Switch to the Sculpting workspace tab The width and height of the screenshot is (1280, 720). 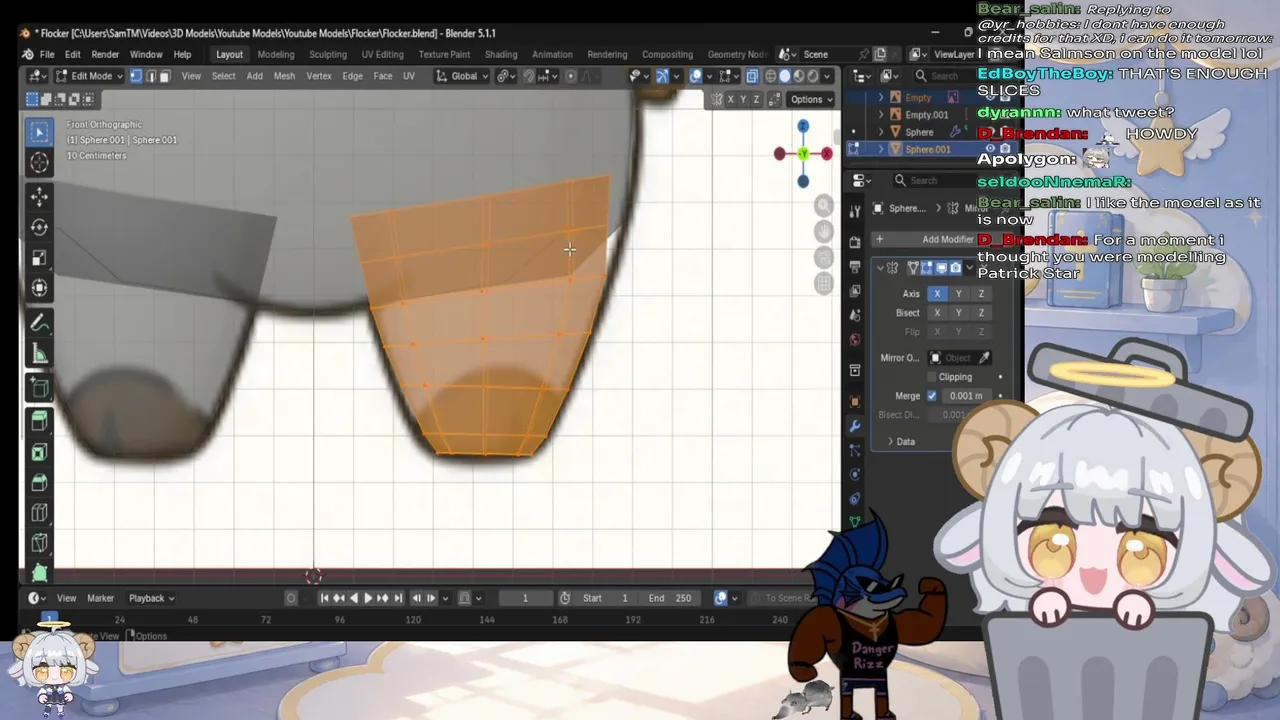[328, 54]
